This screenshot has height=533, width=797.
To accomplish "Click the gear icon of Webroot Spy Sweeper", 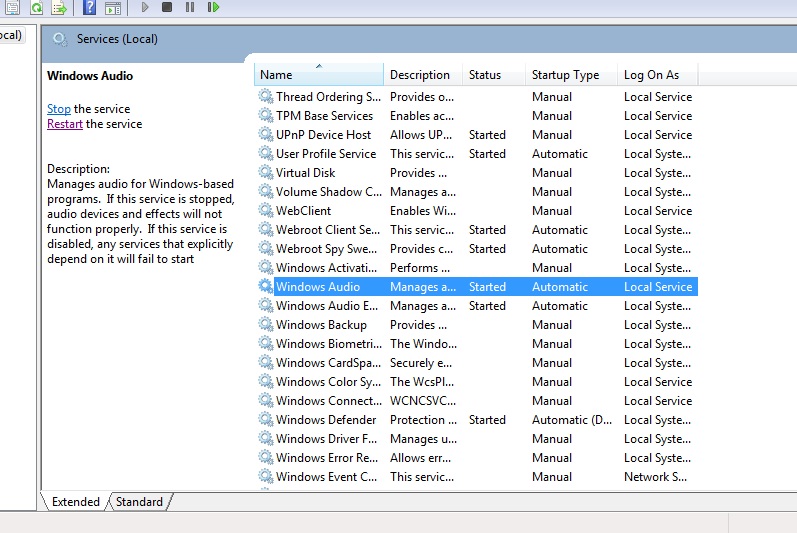I will click(265, 248).
